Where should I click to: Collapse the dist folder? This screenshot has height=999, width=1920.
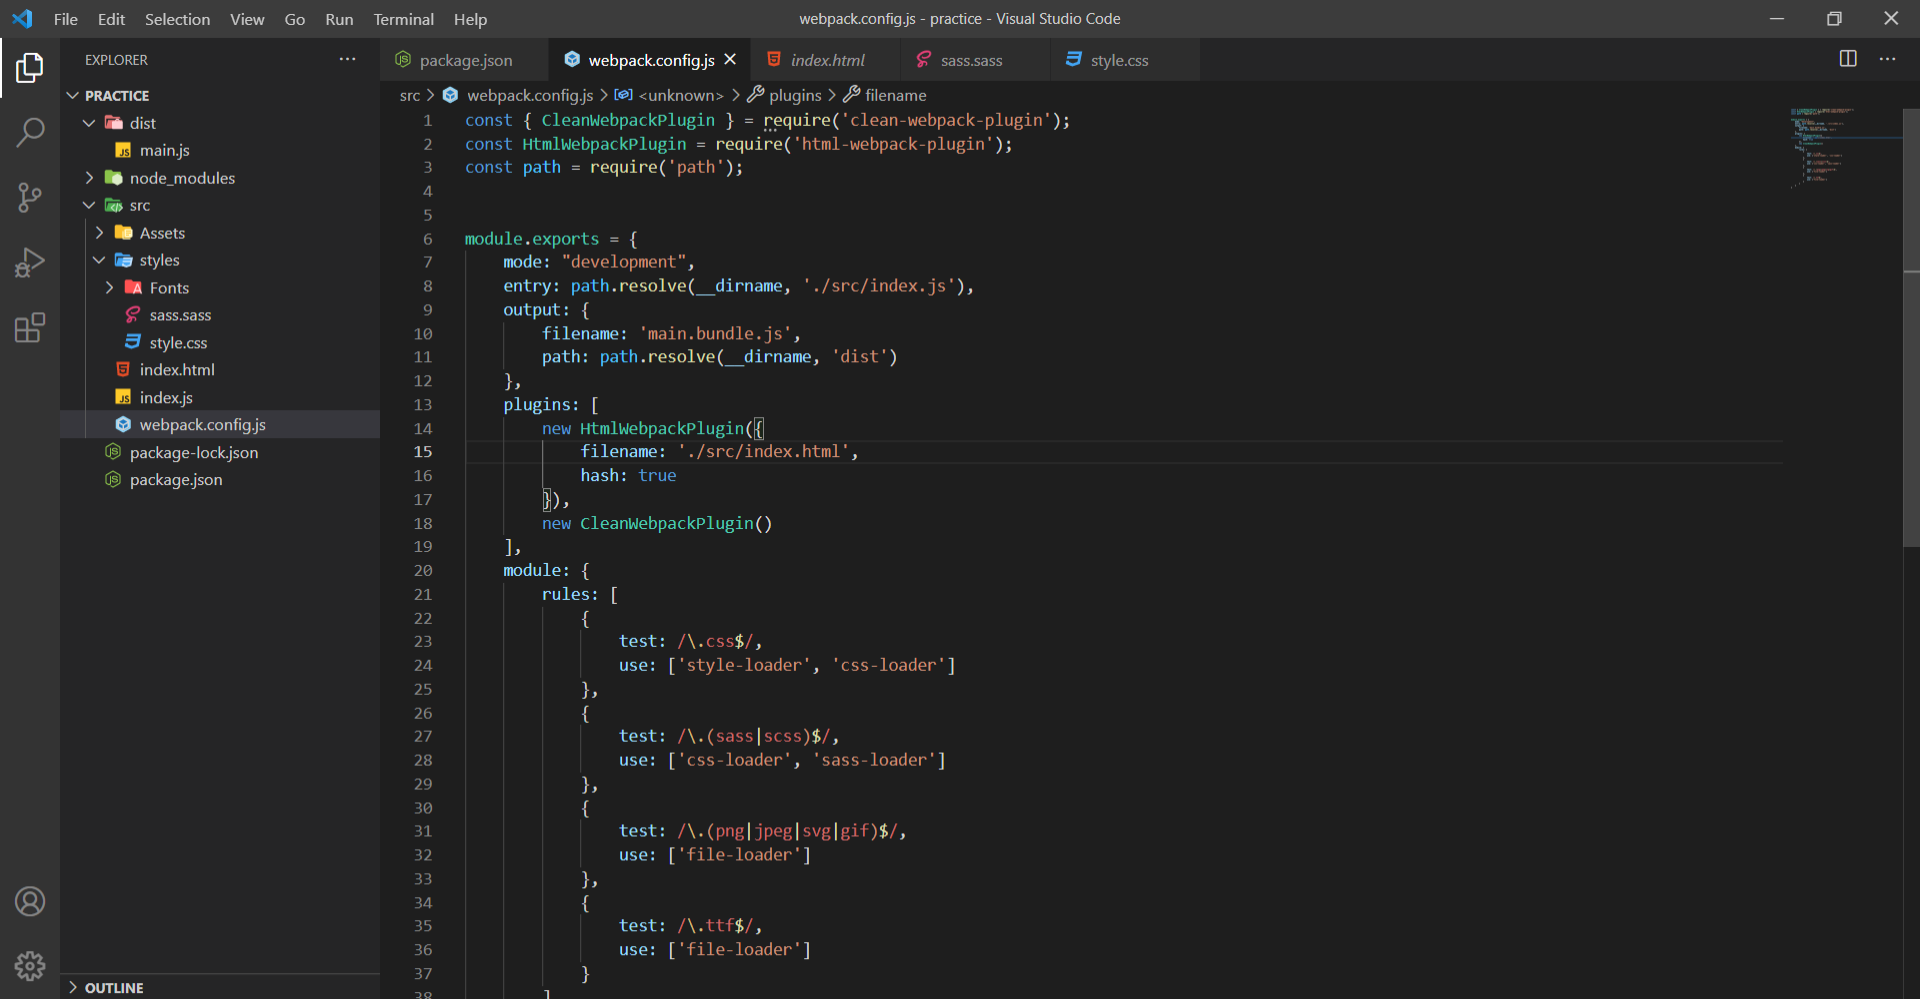[220, 123]
